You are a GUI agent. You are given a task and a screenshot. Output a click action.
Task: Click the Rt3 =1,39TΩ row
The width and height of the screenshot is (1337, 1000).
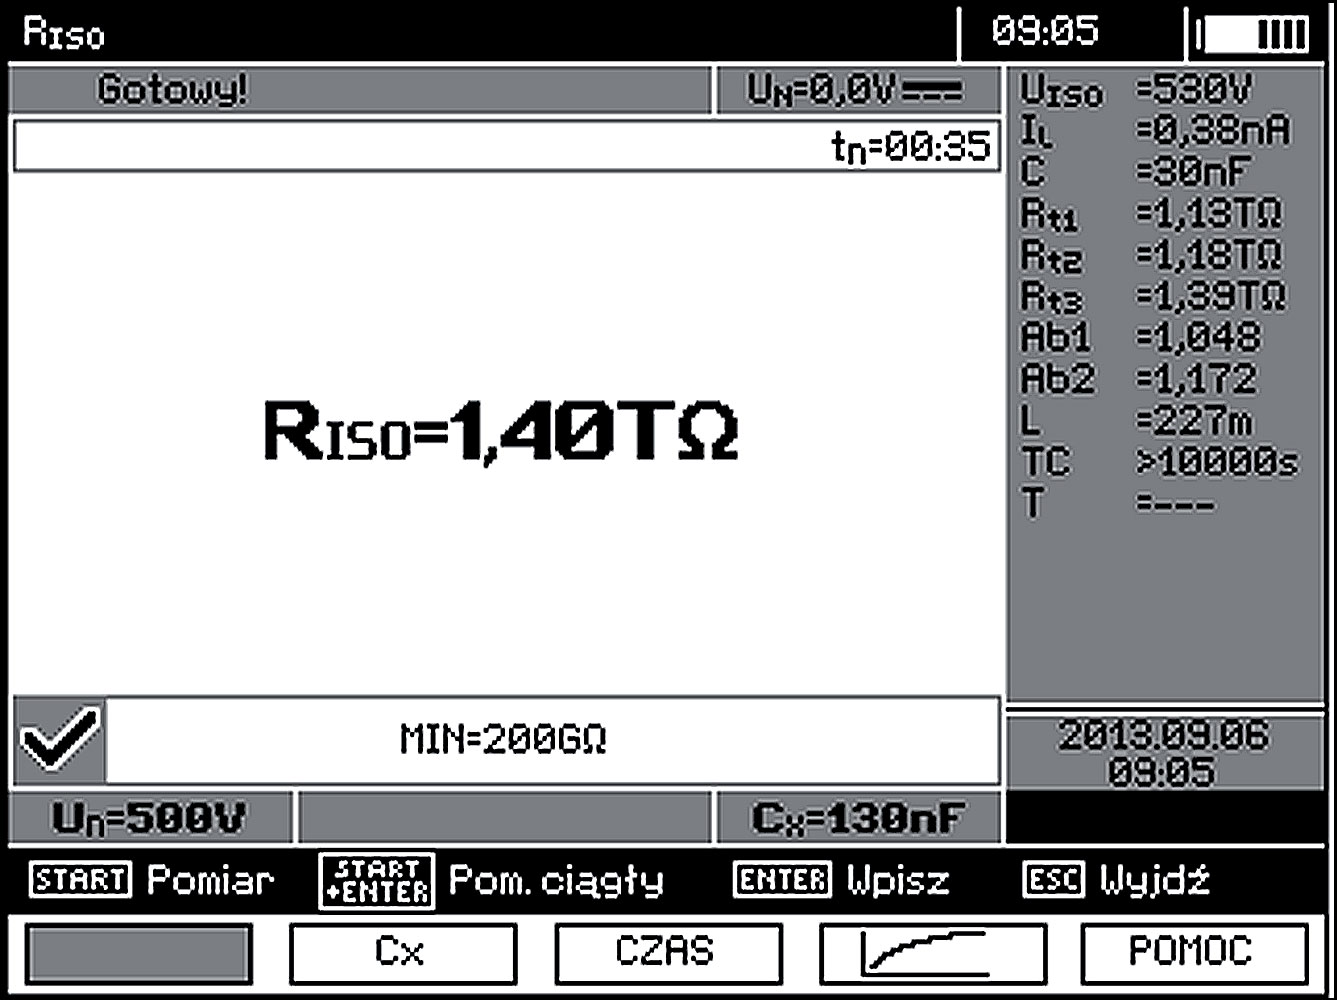click(1153, 297)
